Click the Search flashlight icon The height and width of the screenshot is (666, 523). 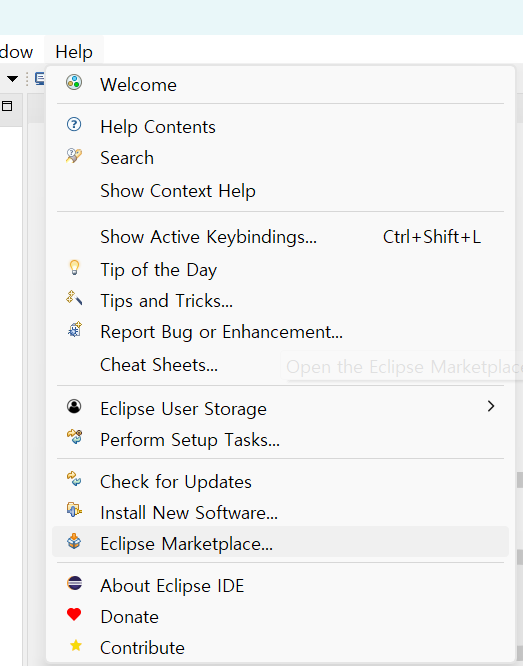pos(74,156)
